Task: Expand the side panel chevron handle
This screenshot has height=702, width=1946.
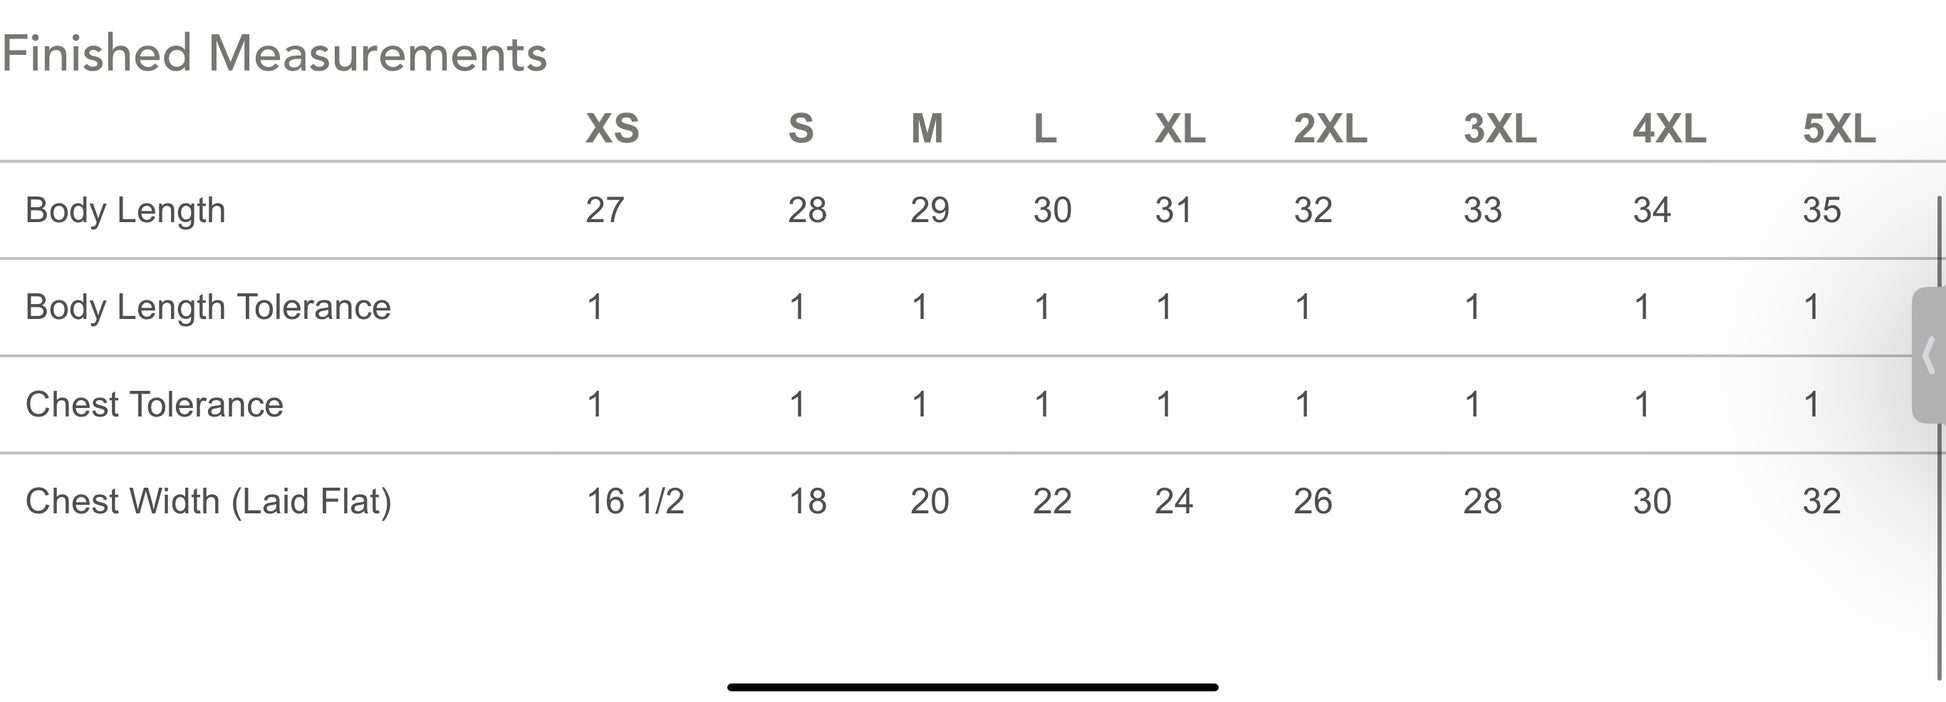Action: click(x=1929, y=355)
